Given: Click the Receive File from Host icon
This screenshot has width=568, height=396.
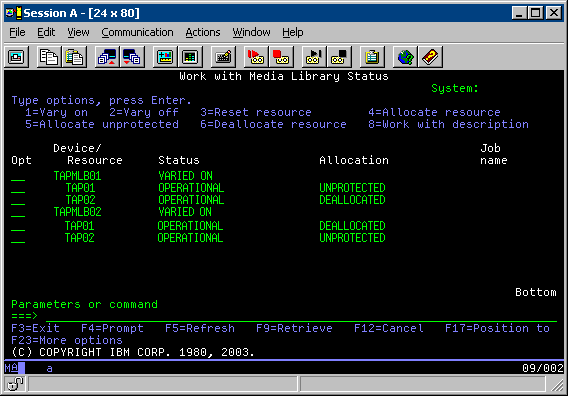Looking at the screenshot, I should pos(132,57).
